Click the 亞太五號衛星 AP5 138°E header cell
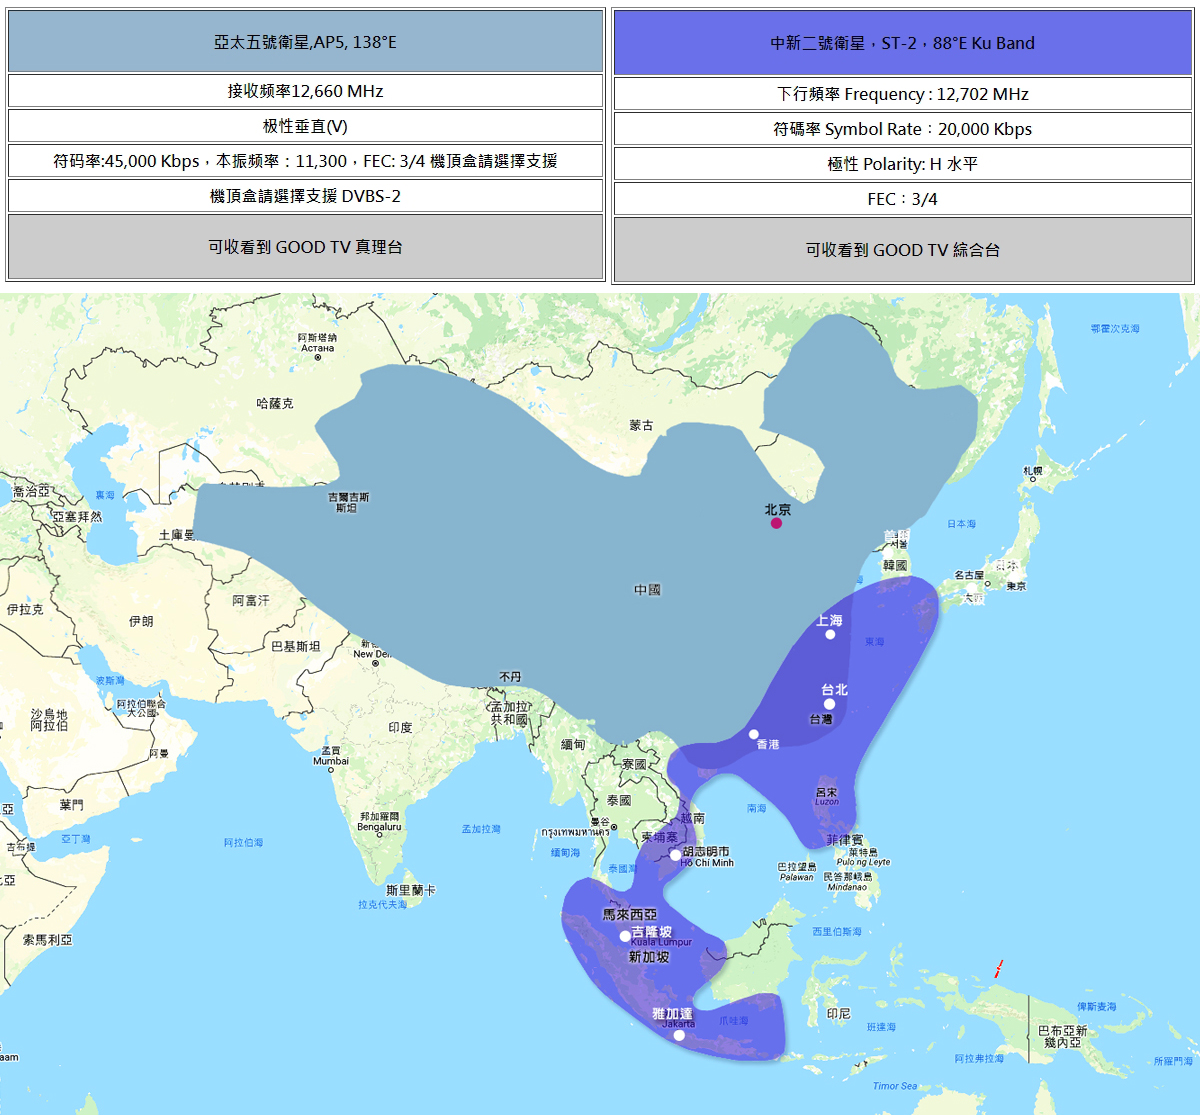The width and height of the screenshot is (1200, 1115). pyautogui.click(x=305, y=42)
